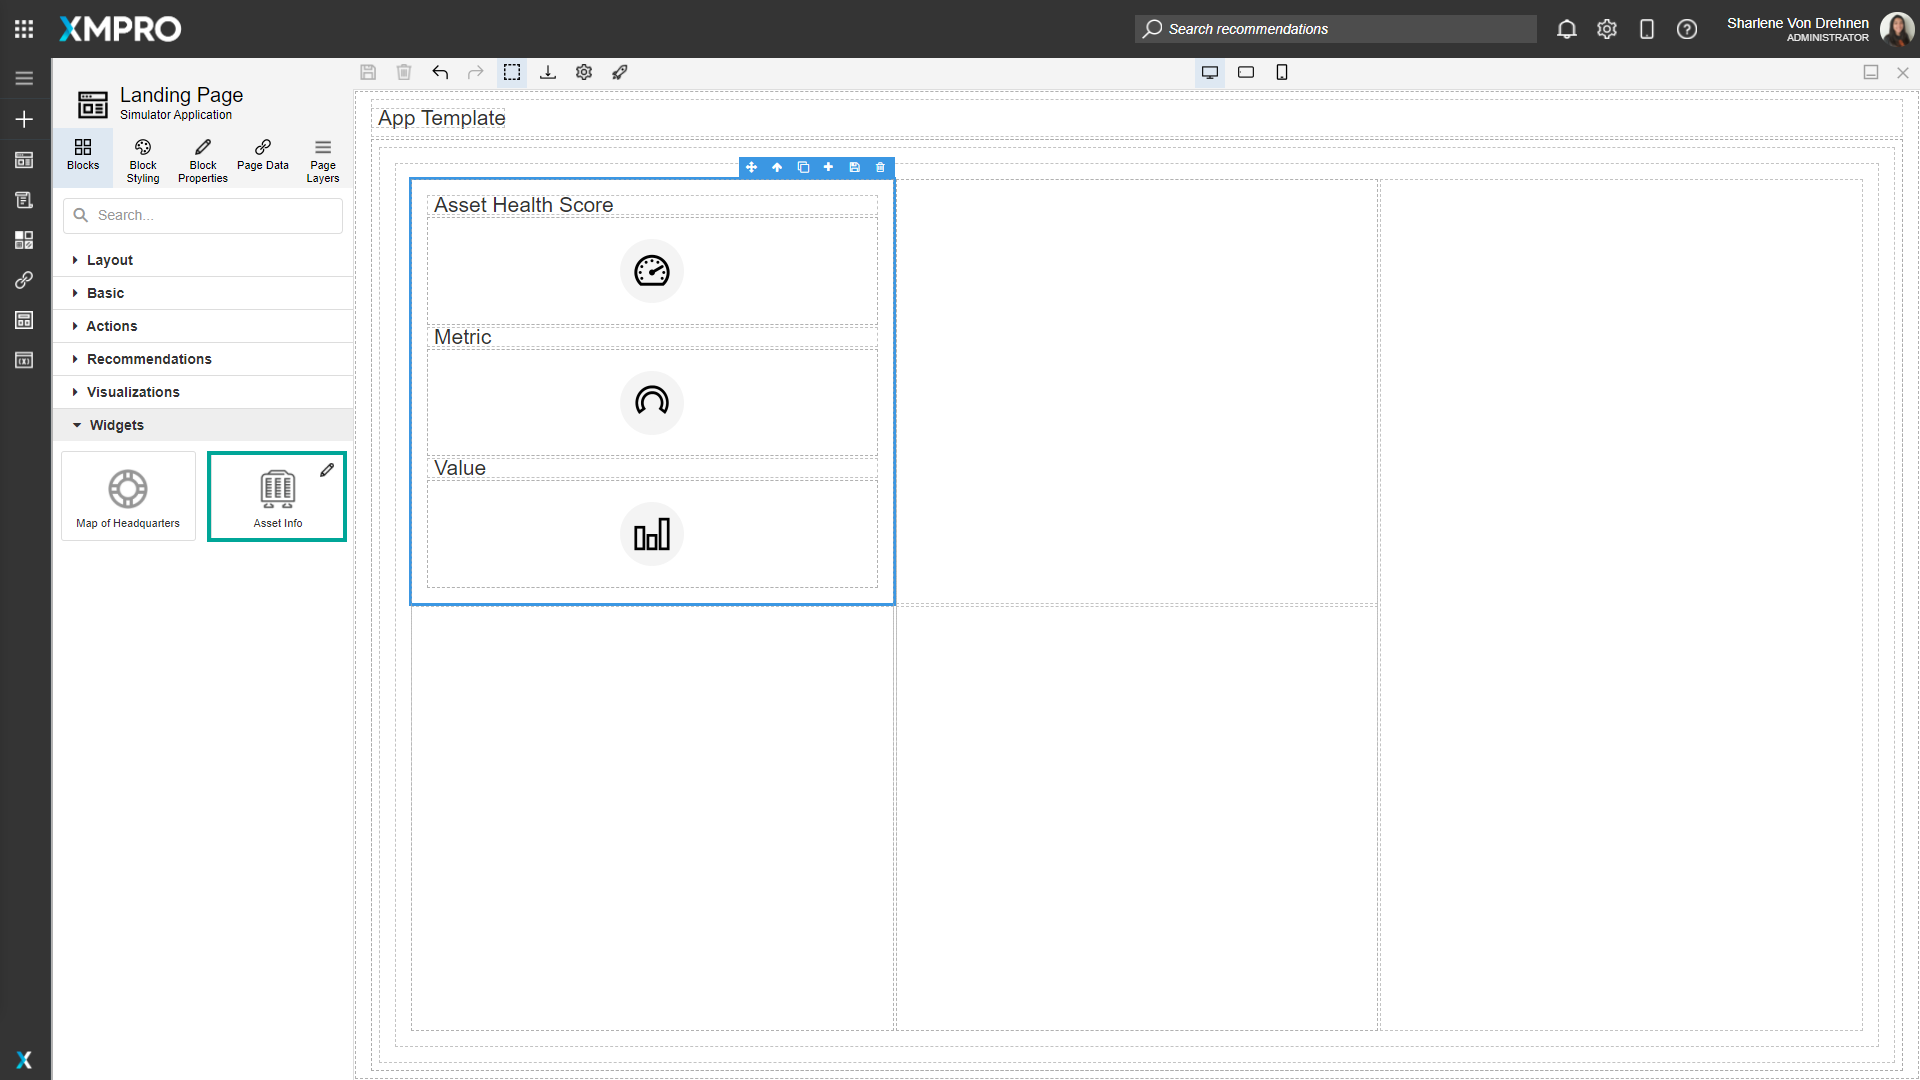Switch to the Block Styling tab

click(x=142, y=159)
